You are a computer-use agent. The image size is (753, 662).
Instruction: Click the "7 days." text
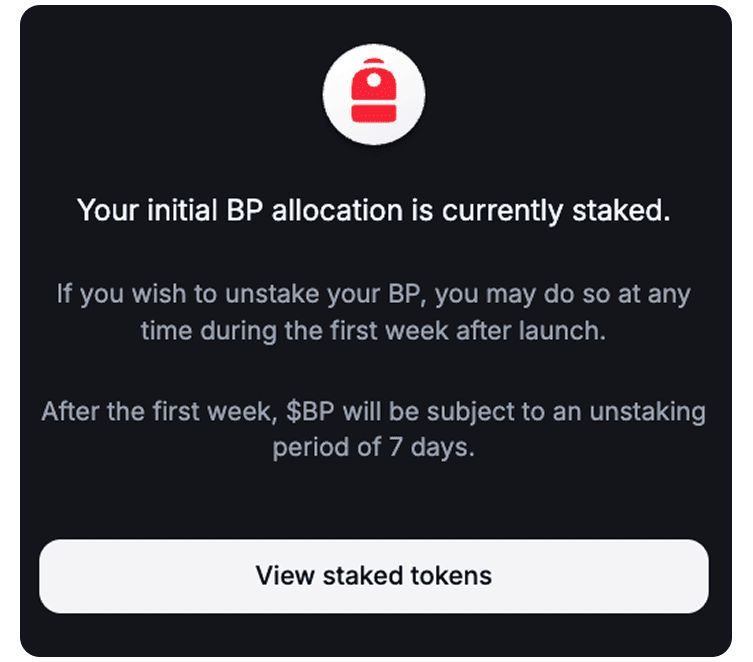tap(432, 447)
